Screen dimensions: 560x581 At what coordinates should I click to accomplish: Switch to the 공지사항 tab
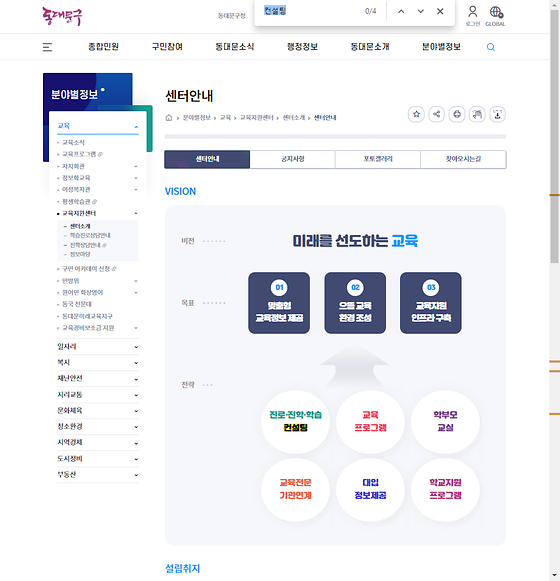(x=292, y=159)
